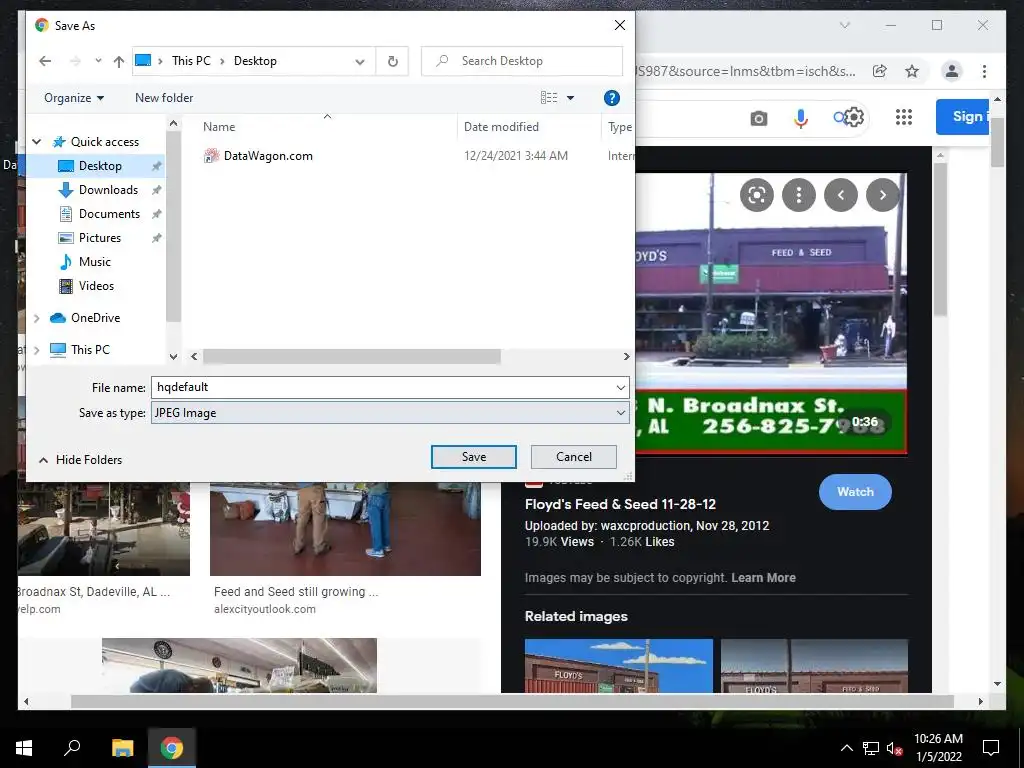Open Save as type combo box
This screenshot has width=1024, height=768.
point(390,413)
